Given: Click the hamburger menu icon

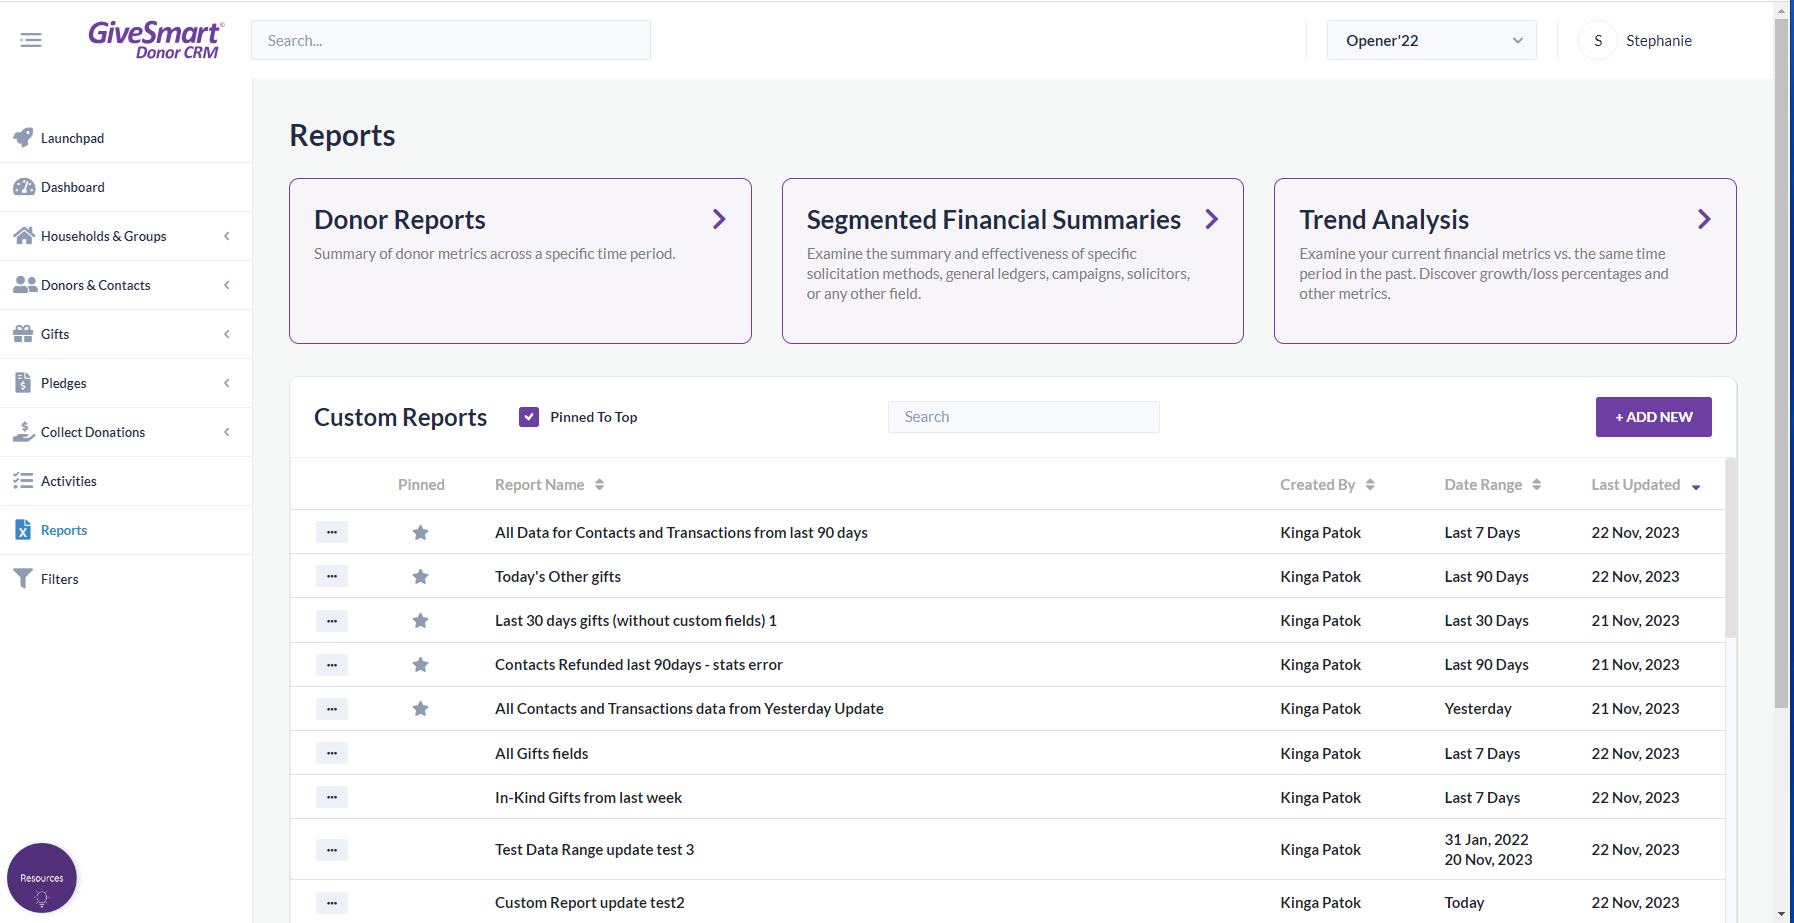Looking at the screenshot, I should pos(31,40).
